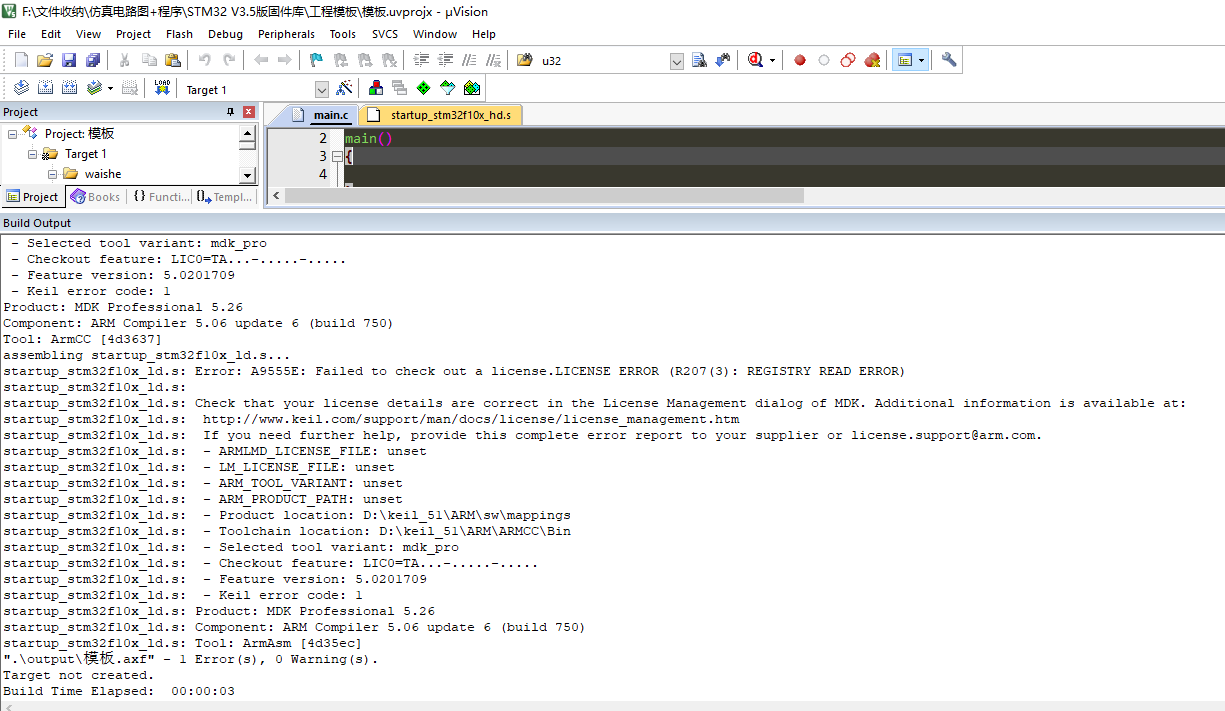The width and height of the screenshot is (1225, 711).
Task: Click the 'Build Time Elapsed' output line
Action: (x=119, y=691)
